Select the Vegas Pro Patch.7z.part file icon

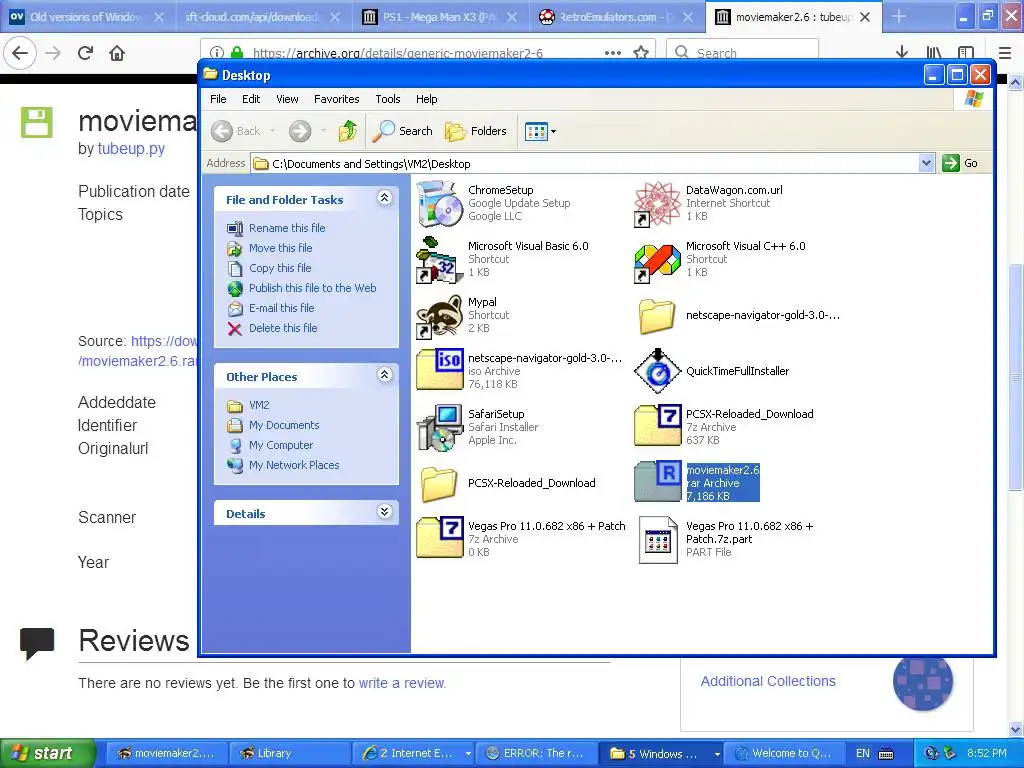(x=657, y=539)
